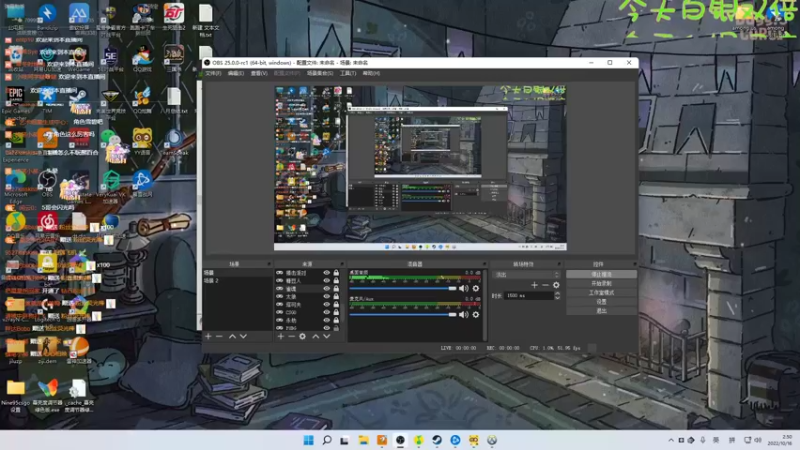Enable 工作室模式 studio mode

point(601,293)
